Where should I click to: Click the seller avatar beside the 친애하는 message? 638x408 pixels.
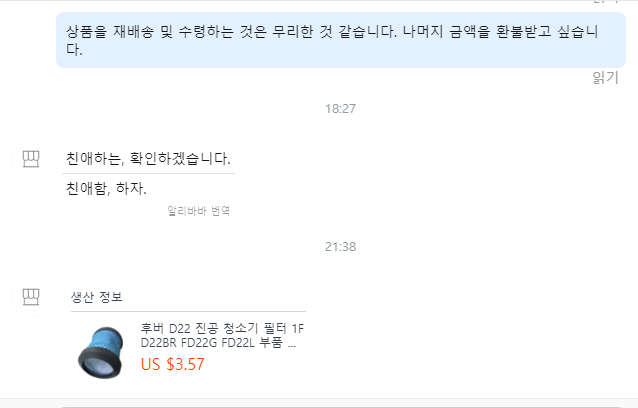pos(30,158)
